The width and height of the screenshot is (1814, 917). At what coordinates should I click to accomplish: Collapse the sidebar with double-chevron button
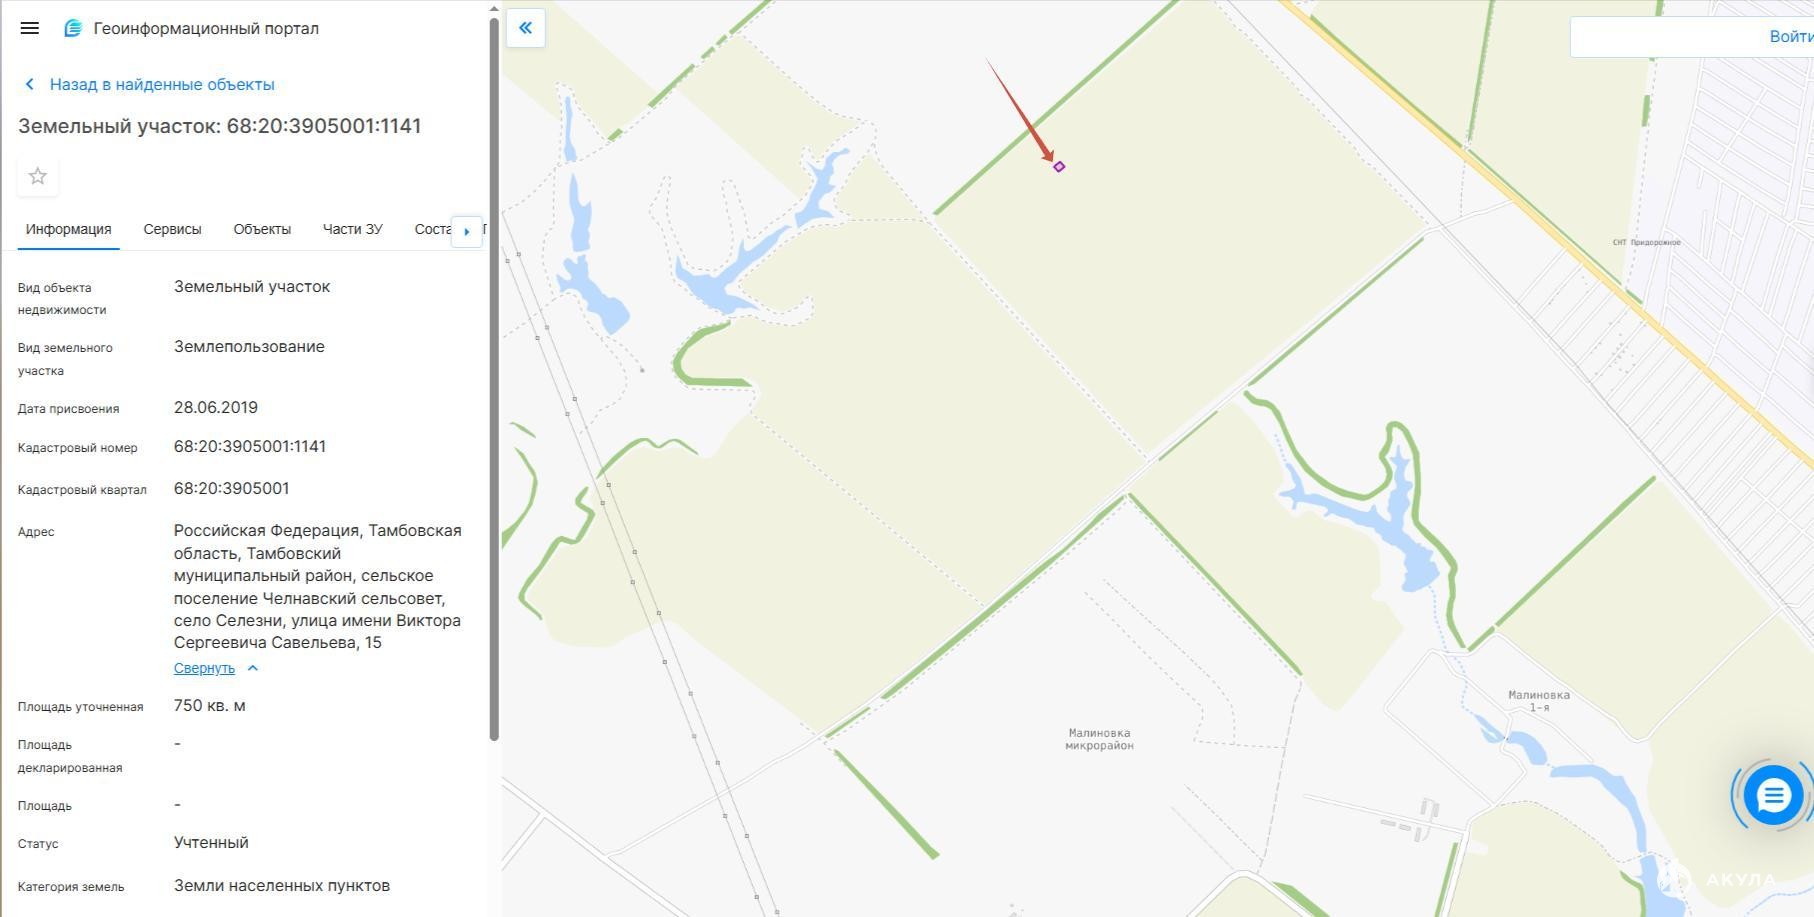click(525, 28)
